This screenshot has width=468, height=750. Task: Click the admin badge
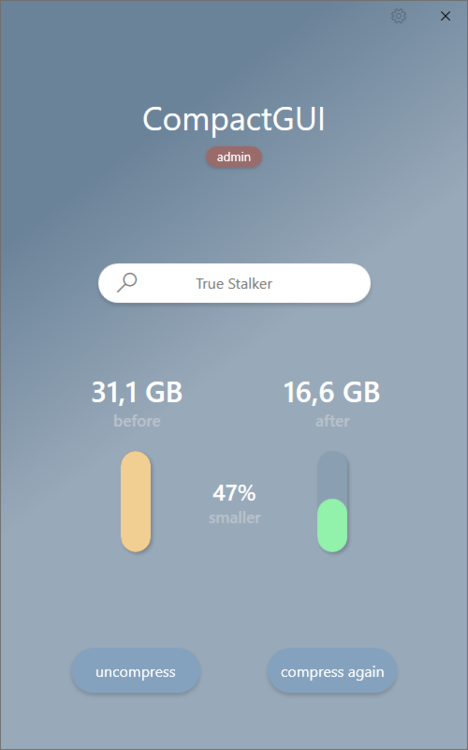click(x=234, y=157)
